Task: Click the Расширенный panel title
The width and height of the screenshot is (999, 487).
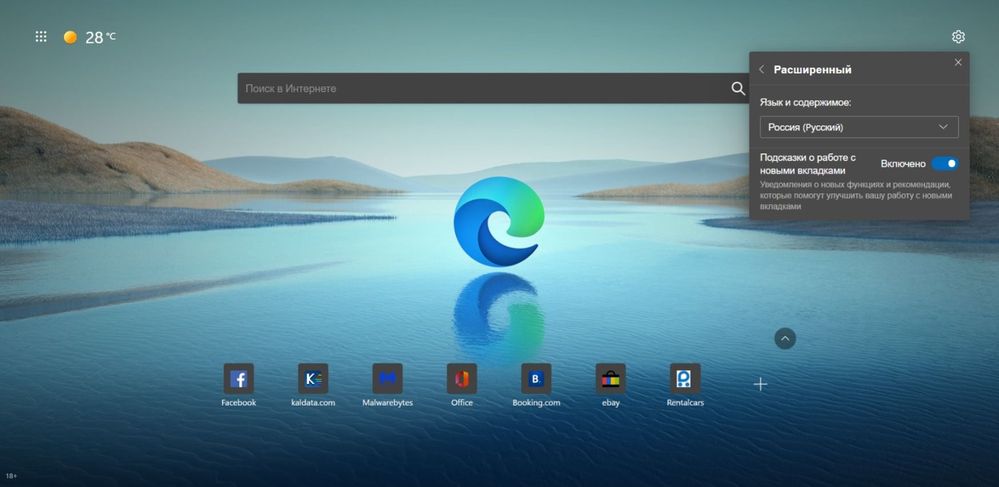Action: pos(812,69)
